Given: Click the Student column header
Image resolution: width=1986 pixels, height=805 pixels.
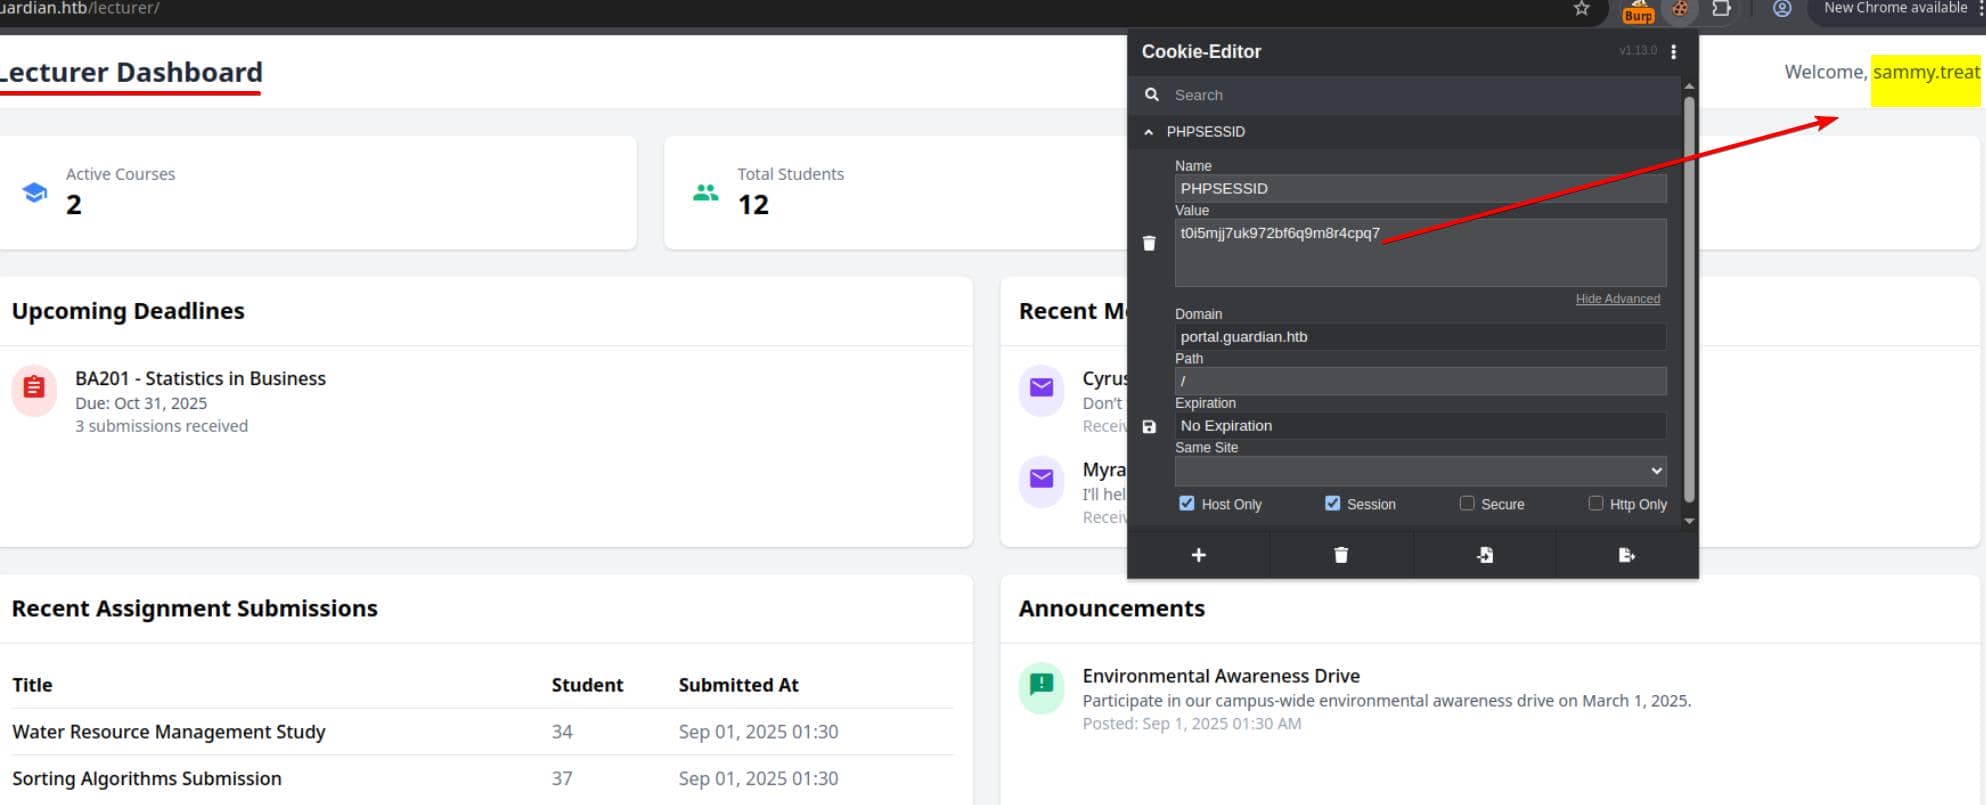Looking at the screenshot, I should [587, 685].
